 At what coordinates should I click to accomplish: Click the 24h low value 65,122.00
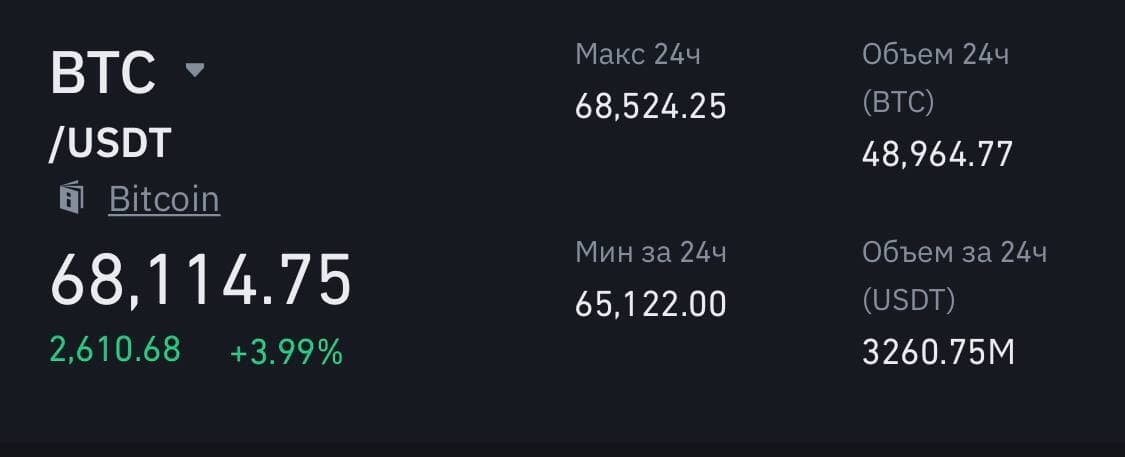click(650, 303)
